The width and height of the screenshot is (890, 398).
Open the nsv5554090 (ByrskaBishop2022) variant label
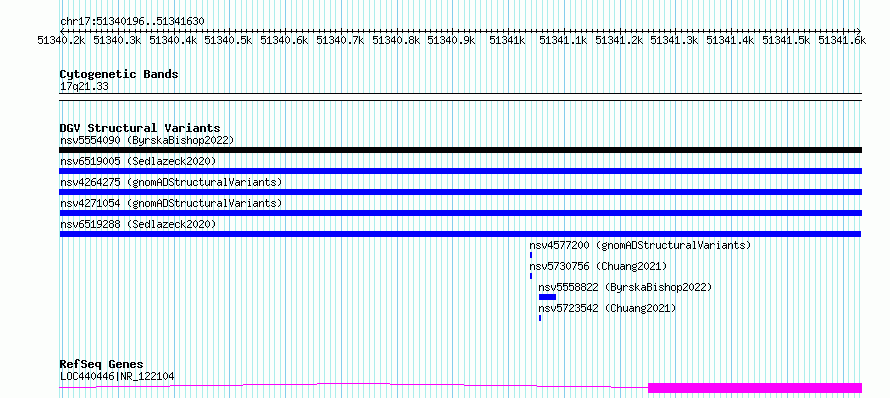pyautogui.click(x=147, y=140)
